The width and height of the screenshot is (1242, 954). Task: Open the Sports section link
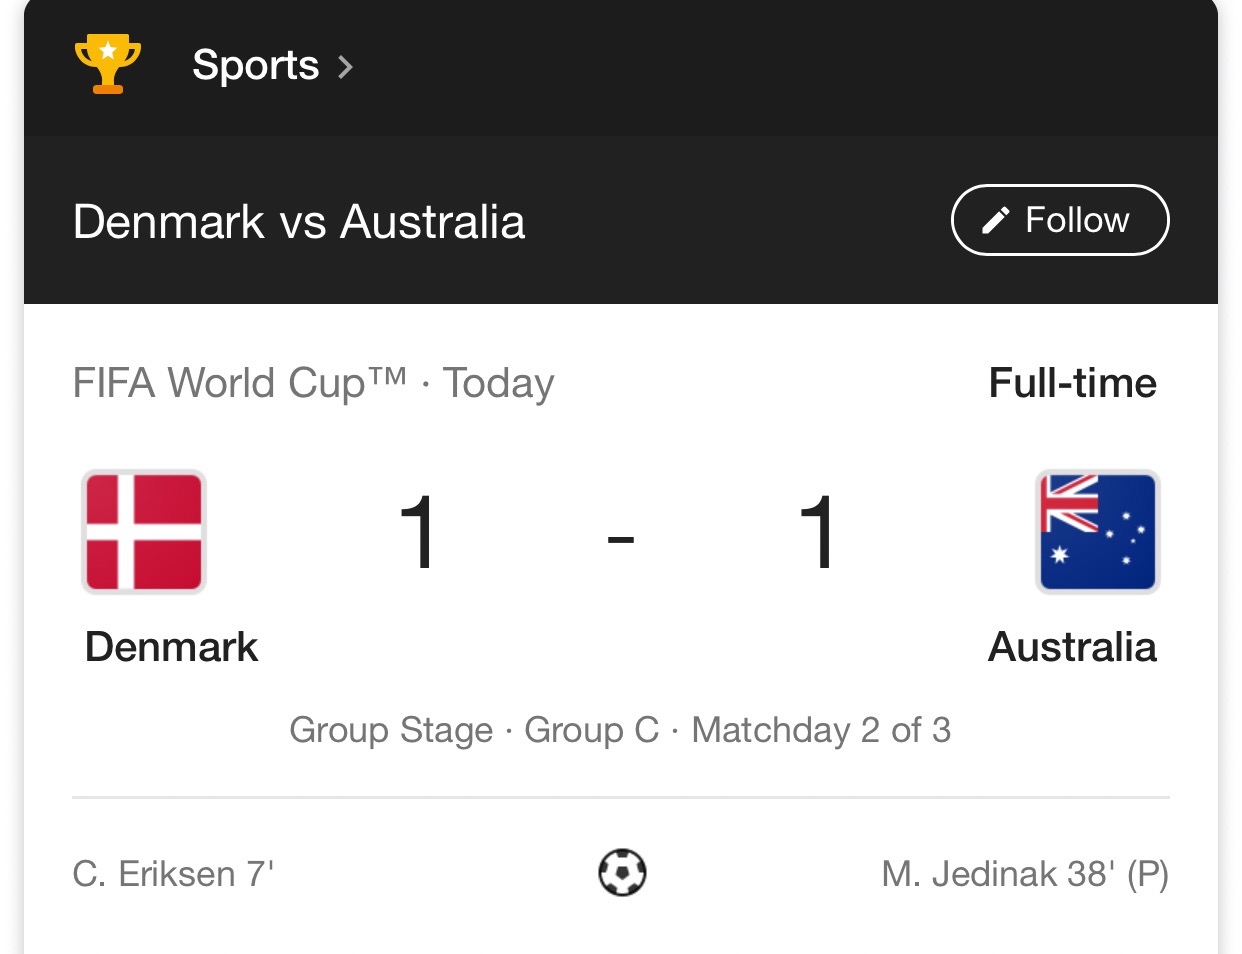[255, 65]
